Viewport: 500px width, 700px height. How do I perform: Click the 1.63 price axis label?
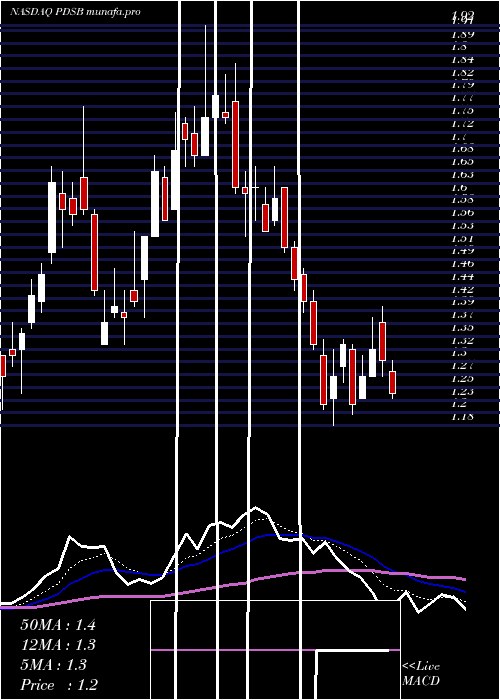pos(462,175)
